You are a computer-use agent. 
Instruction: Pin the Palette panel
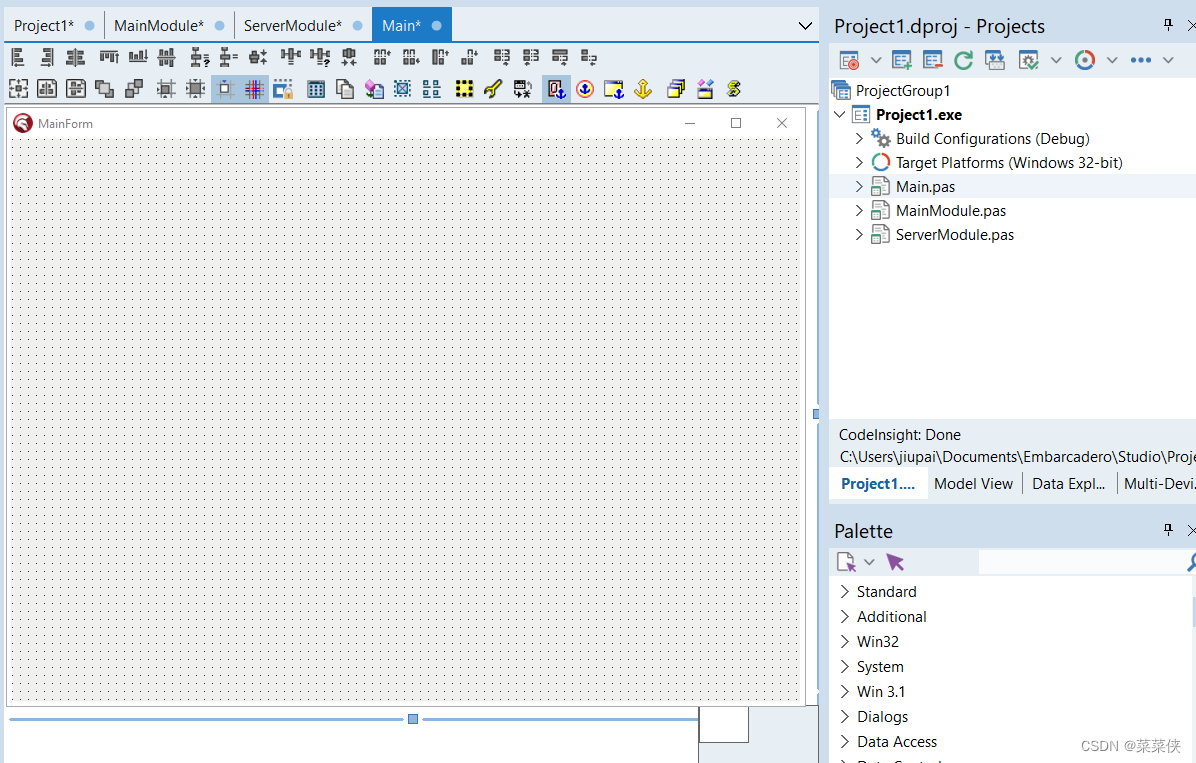coord(1168,530)
